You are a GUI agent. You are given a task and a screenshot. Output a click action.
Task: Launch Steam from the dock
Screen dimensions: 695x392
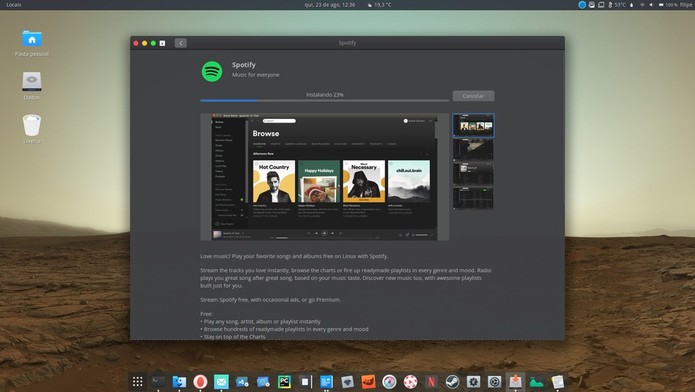pos(452,381)
